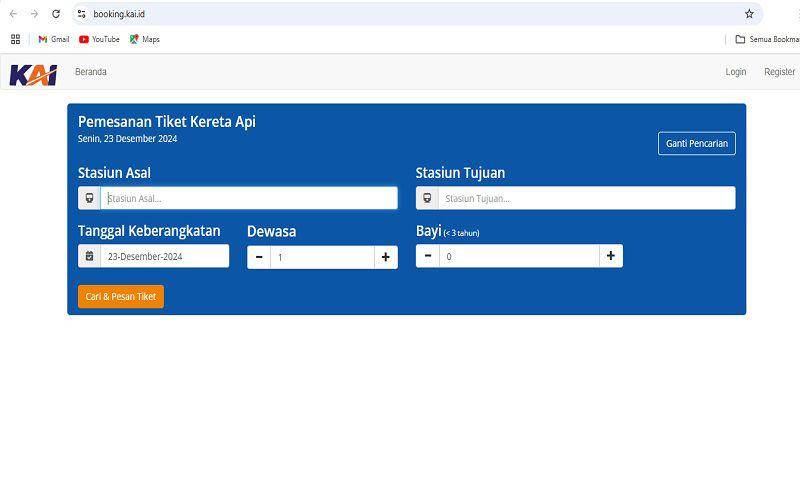Reload the page with the refresh icon
Screen dimensions: 800x500
(56, 14)
